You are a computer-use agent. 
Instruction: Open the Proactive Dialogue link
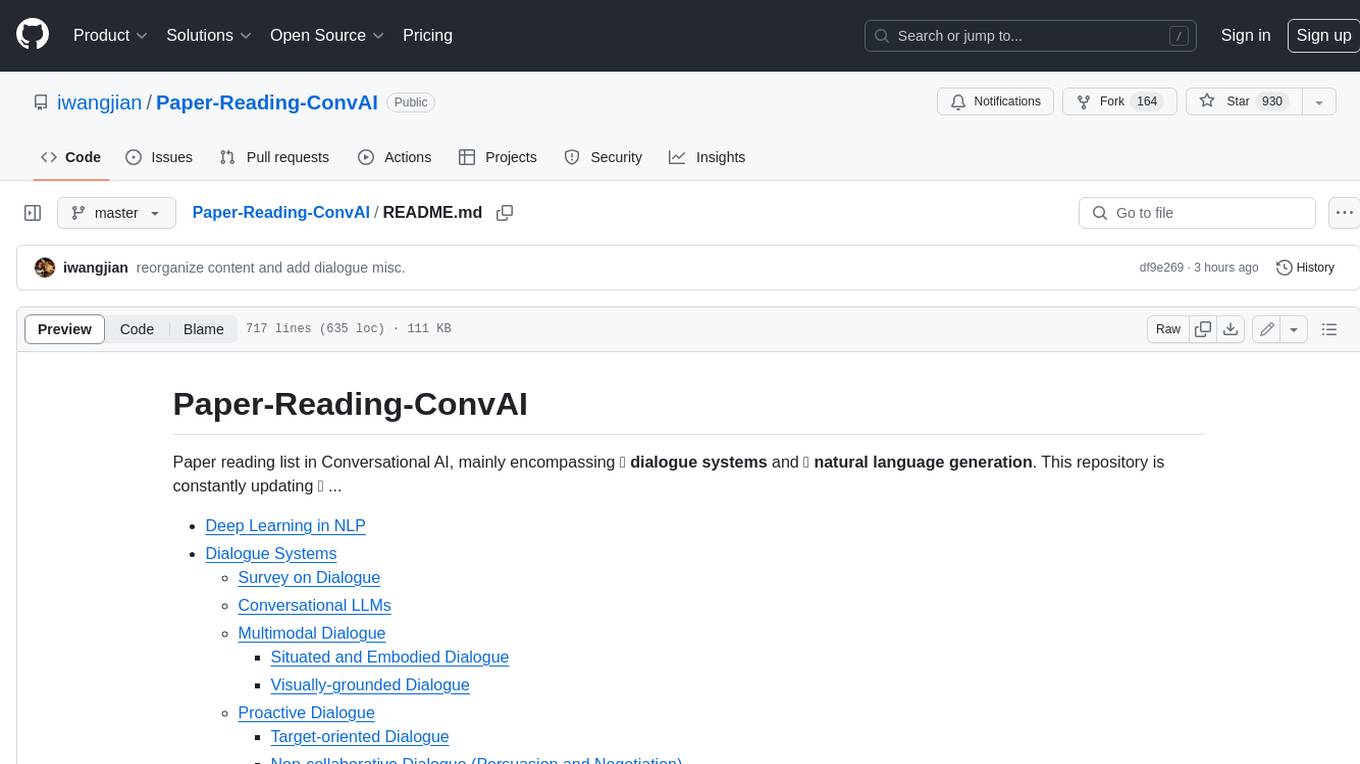click(306, 713)
